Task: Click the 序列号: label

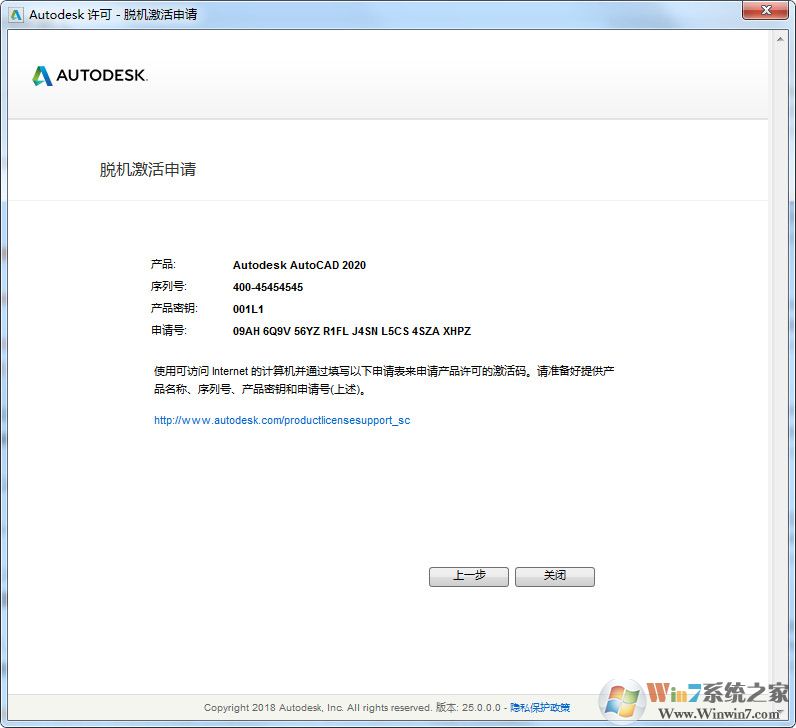Action: [169, 287]
